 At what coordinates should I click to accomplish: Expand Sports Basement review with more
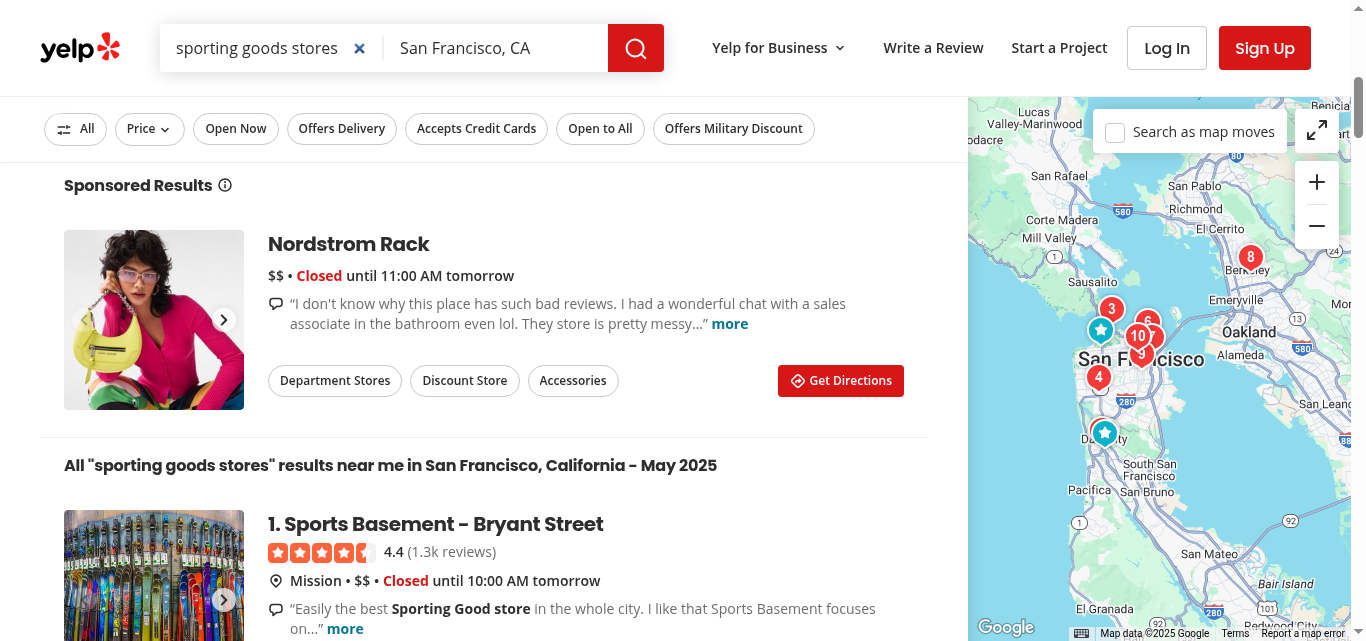345,629
